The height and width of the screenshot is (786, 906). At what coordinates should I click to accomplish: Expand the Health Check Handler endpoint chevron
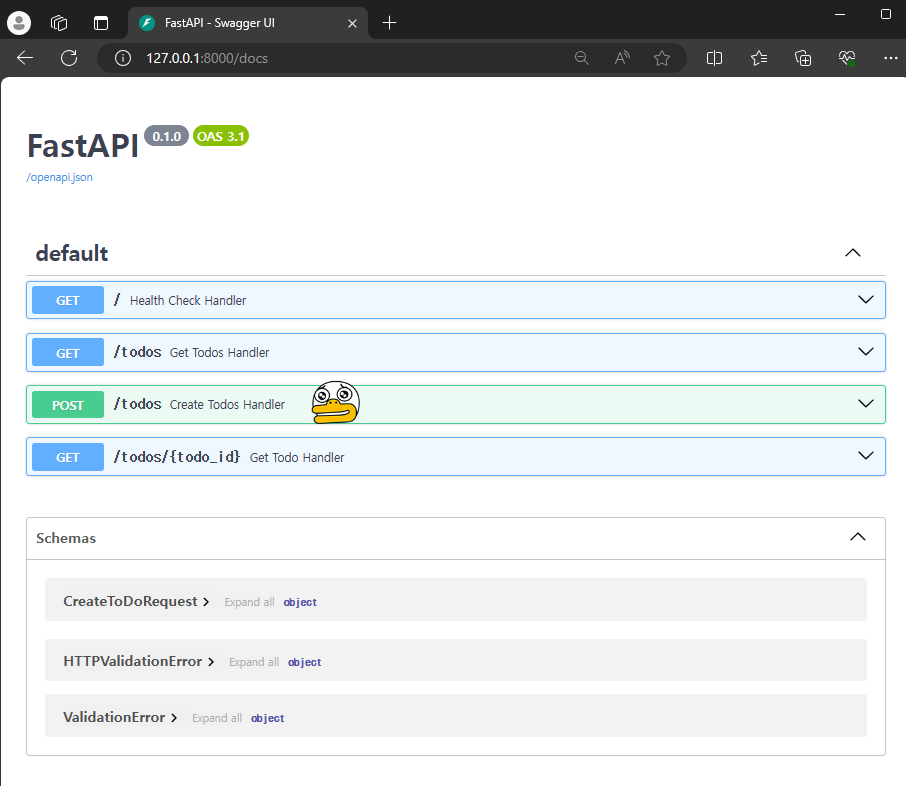(866, 299)
